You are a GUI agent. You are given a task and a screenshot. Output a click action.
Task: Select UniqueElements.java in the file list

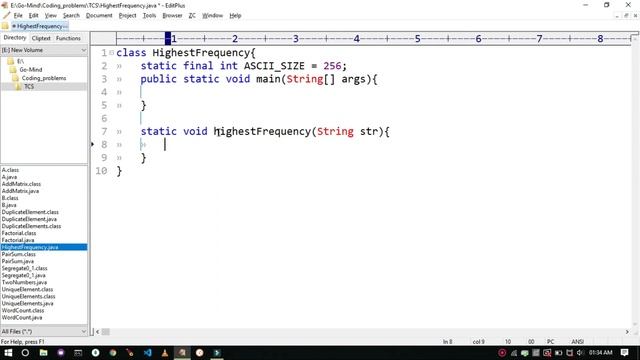click(28, 303)
